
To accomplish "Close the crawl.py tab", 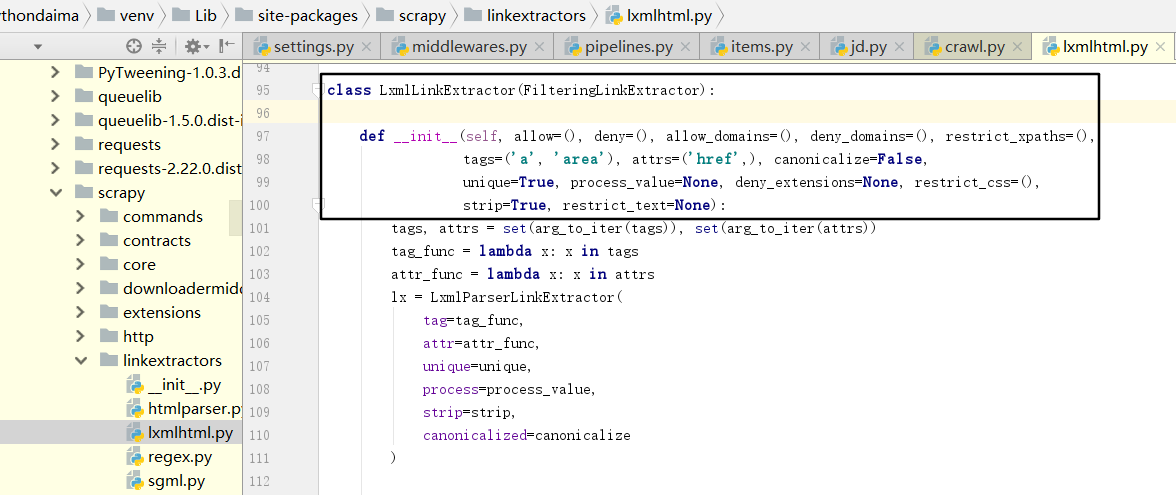I will tap(1018, 47).
